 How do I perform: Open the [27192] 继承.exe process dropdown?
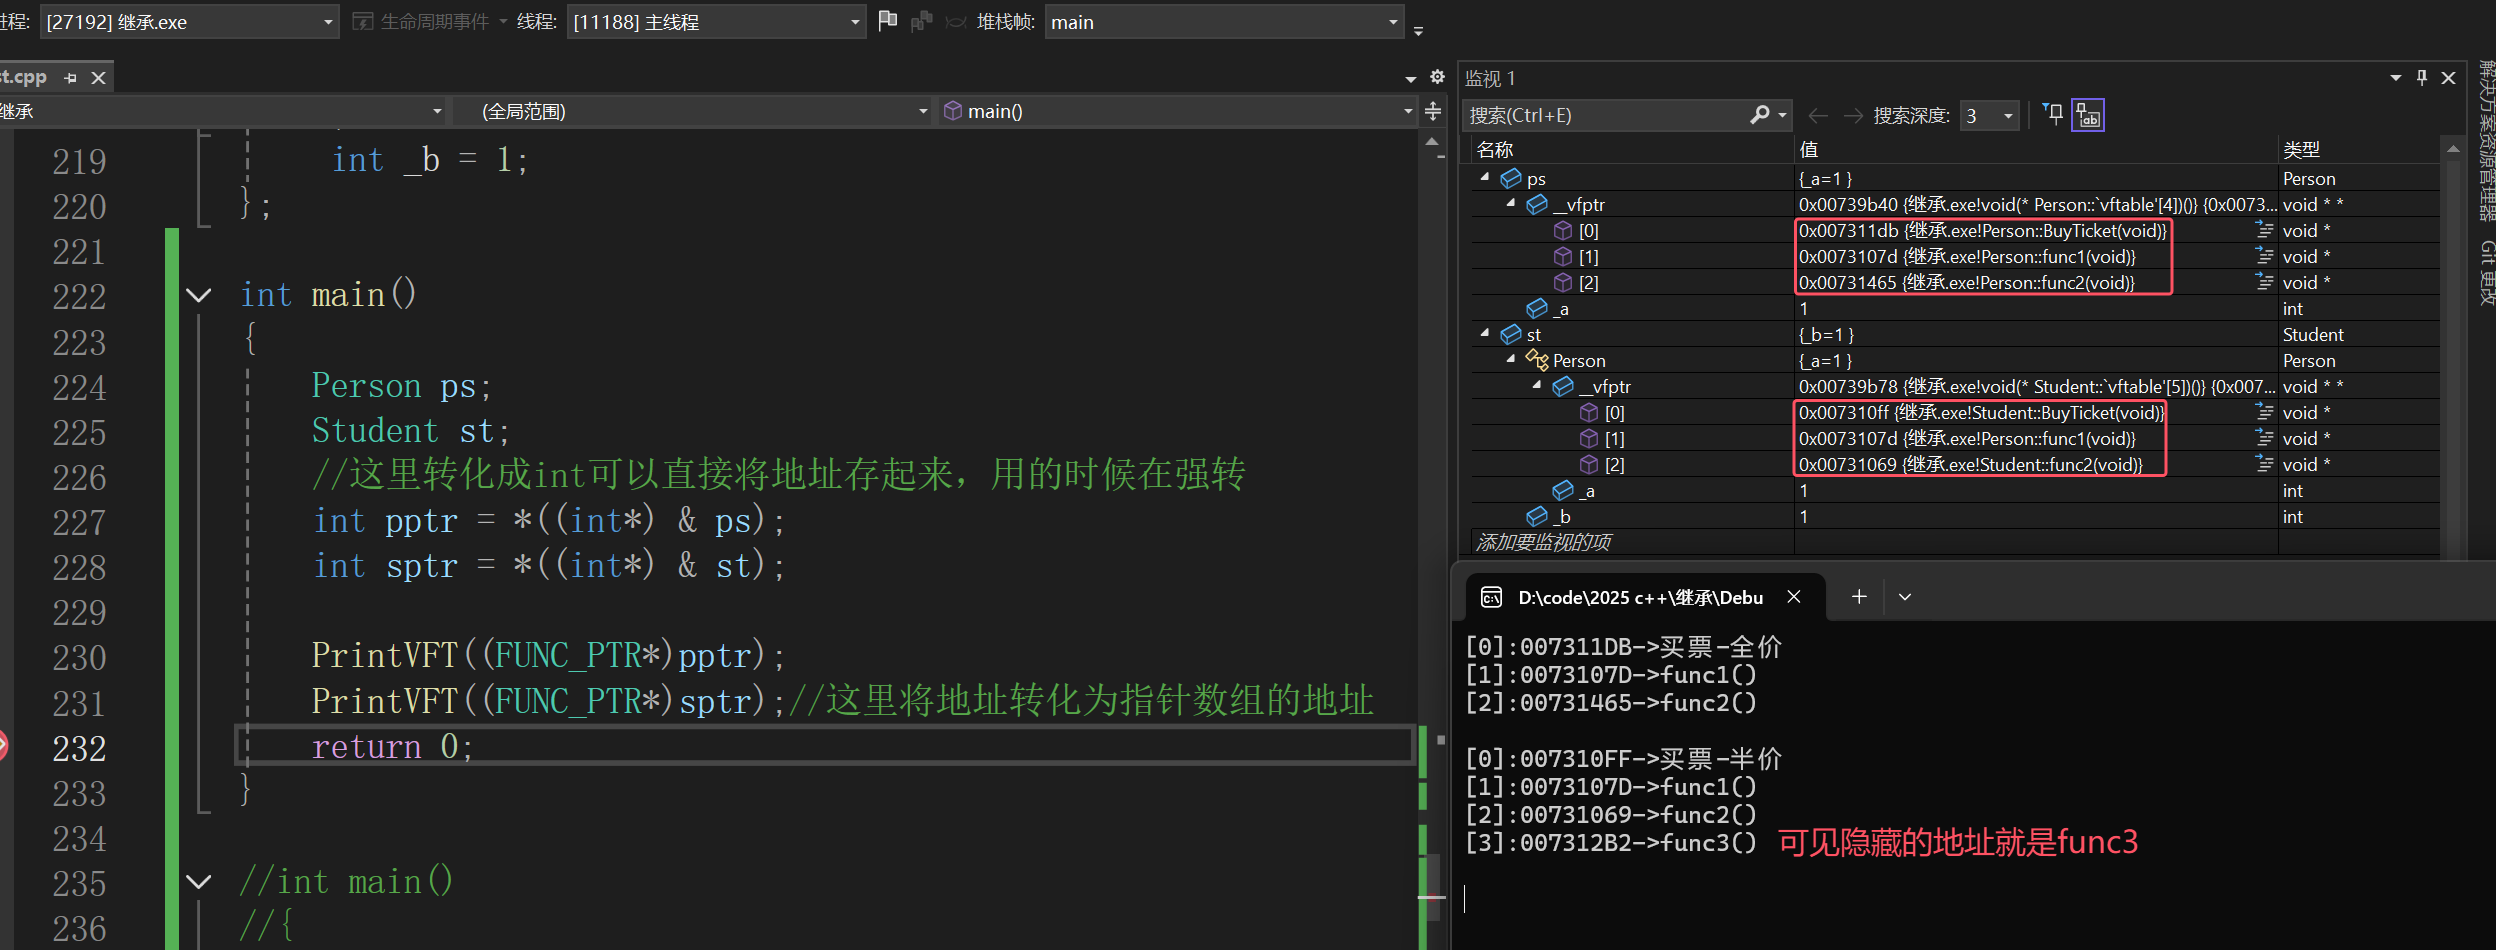pos(327,21)
